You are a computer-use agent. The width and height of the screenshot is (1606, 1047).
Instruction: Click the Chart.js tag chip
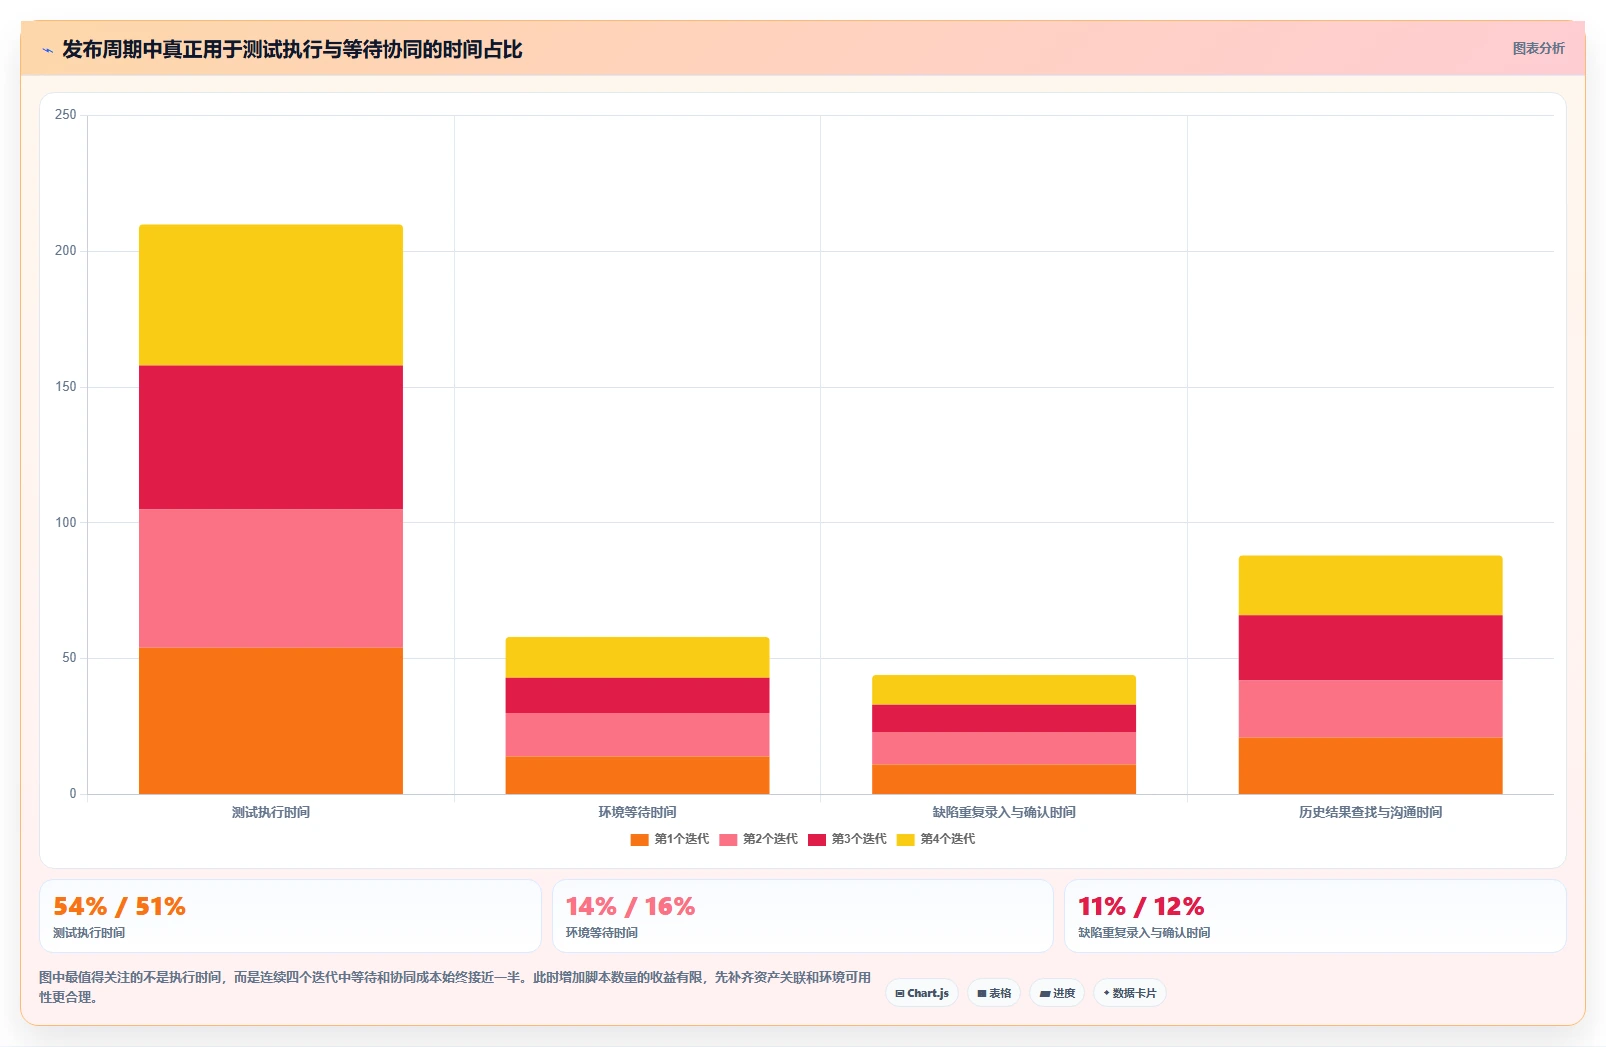click(x=922, y=993)
